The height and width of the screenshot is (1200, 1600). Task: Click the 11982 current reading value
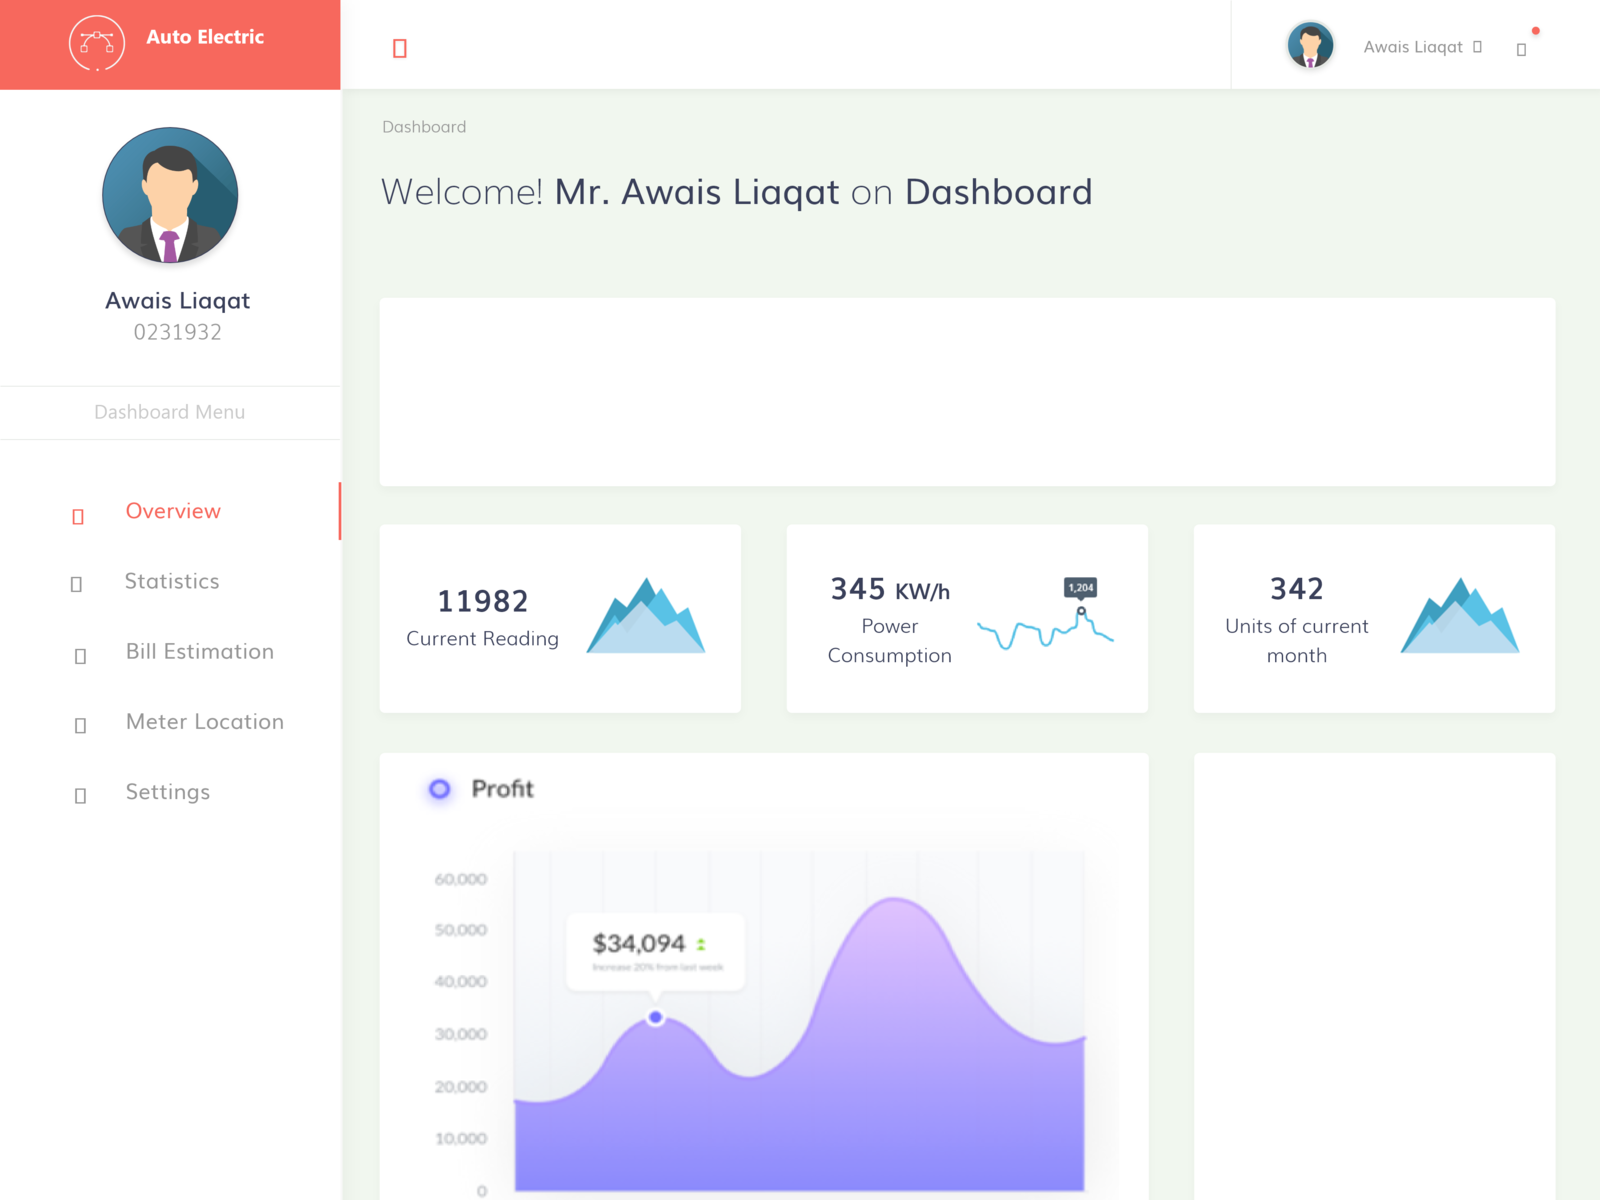[x=483, y=601]
